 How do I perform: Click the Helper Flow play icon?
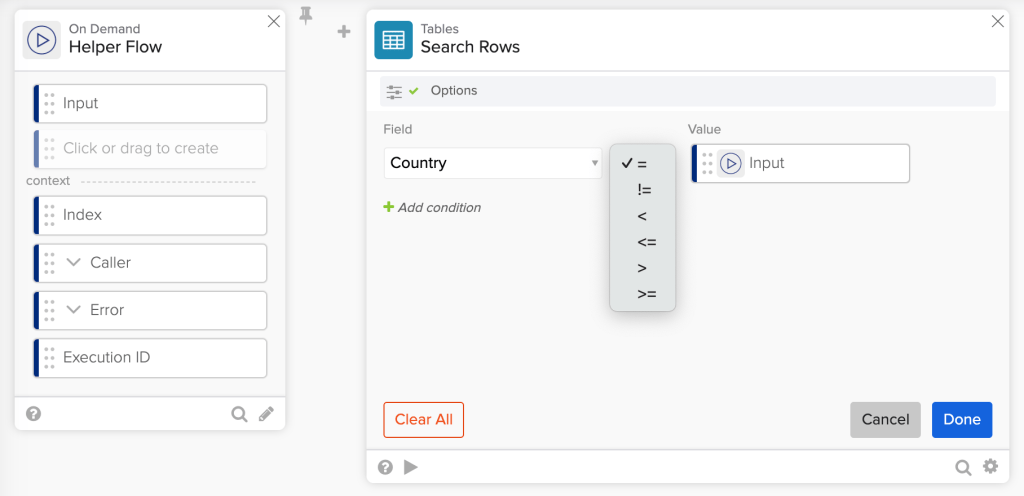pyautogui.click(x=42, y=40)
